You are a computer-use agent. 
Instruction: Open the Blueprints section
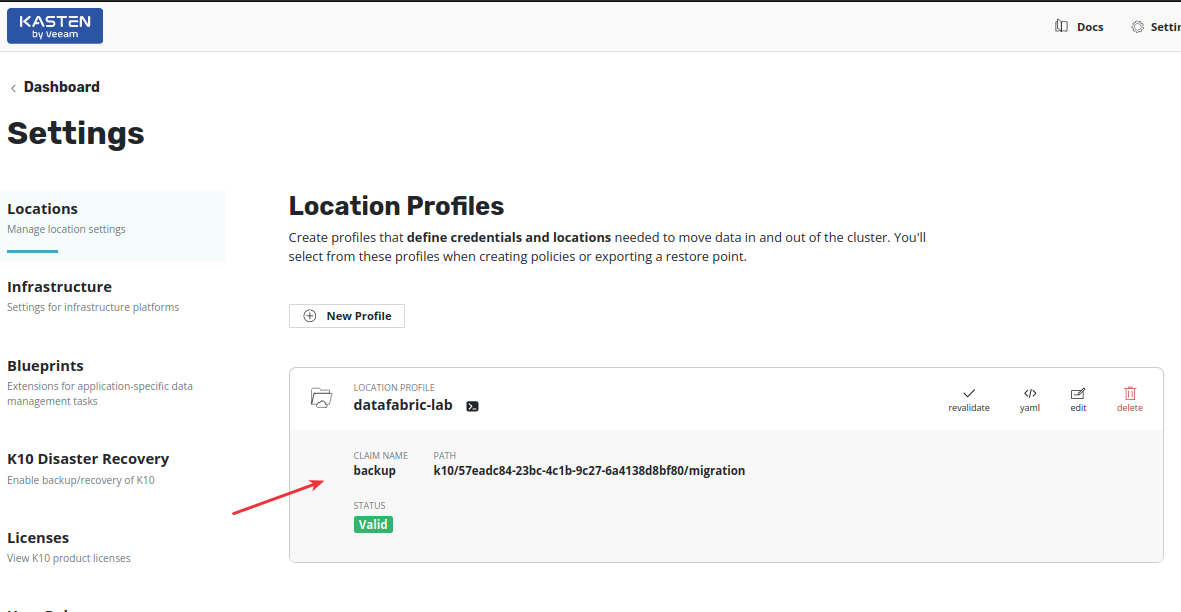tap(45, 366)
